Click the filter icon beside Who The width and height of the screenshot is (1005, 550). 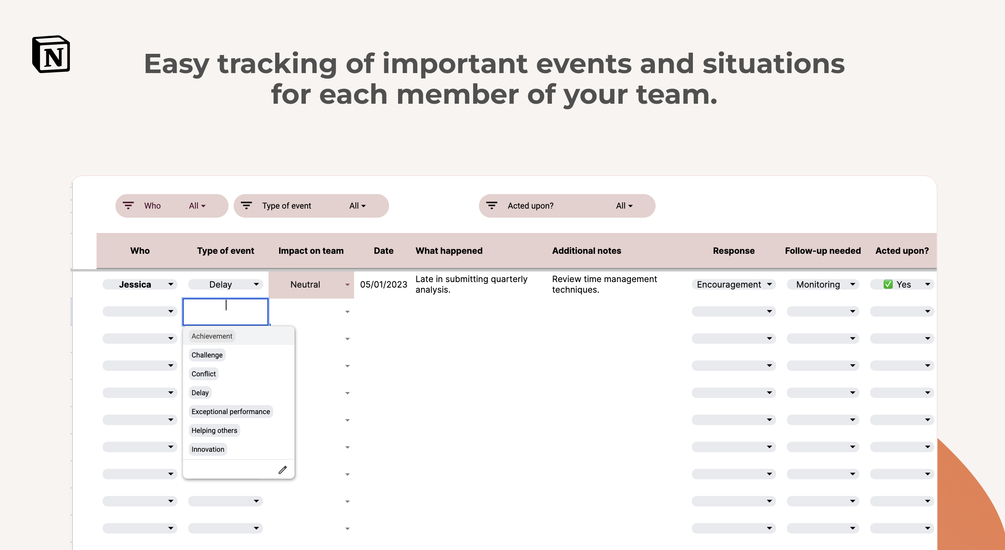pyautogui.click(x=128, y=206)
